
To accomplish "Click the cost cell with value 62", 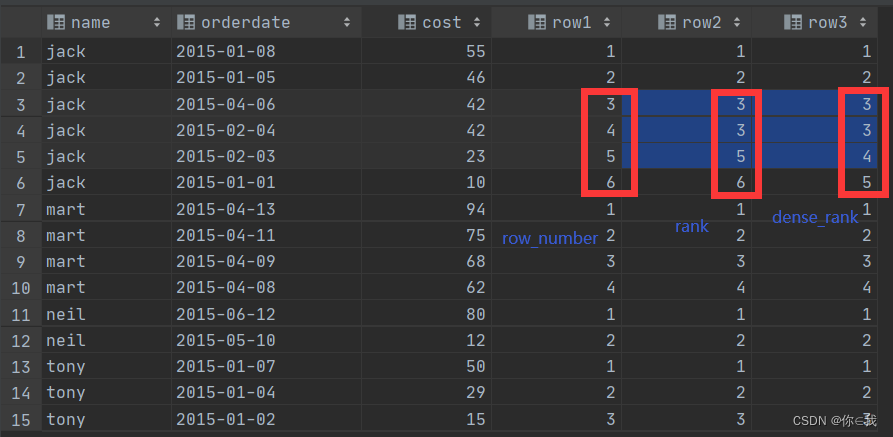I will [426, 287].
